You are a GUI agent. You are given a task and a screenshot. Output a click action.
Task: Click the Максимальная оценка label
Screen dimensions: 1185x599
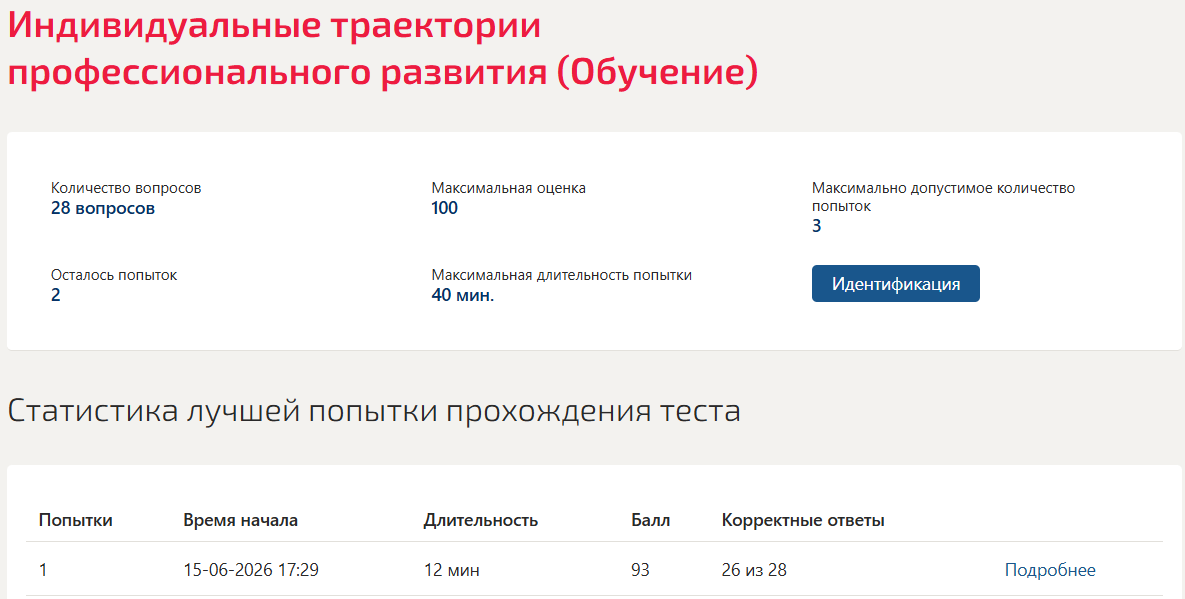click(x=509, y=188)
